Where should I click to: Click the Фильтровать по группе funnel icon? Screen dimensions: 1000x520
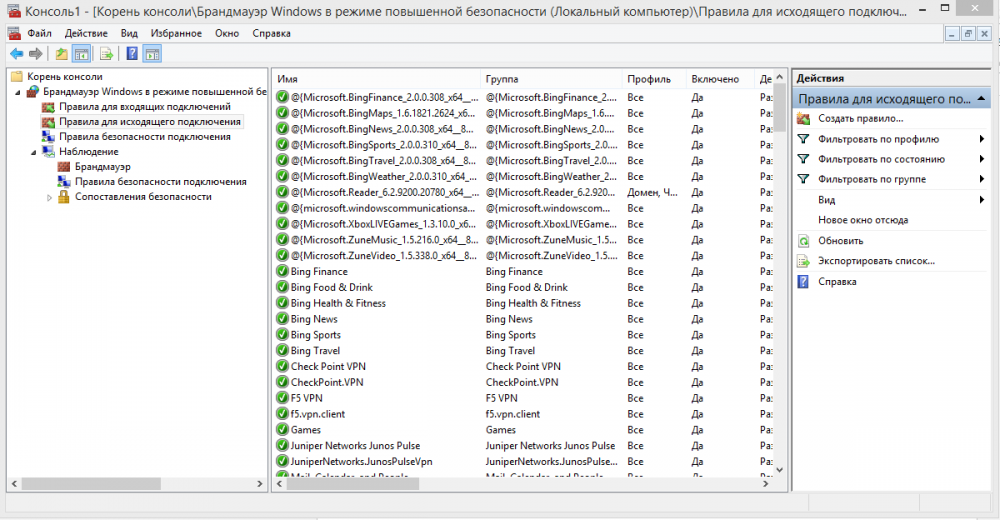pos(804,179)
